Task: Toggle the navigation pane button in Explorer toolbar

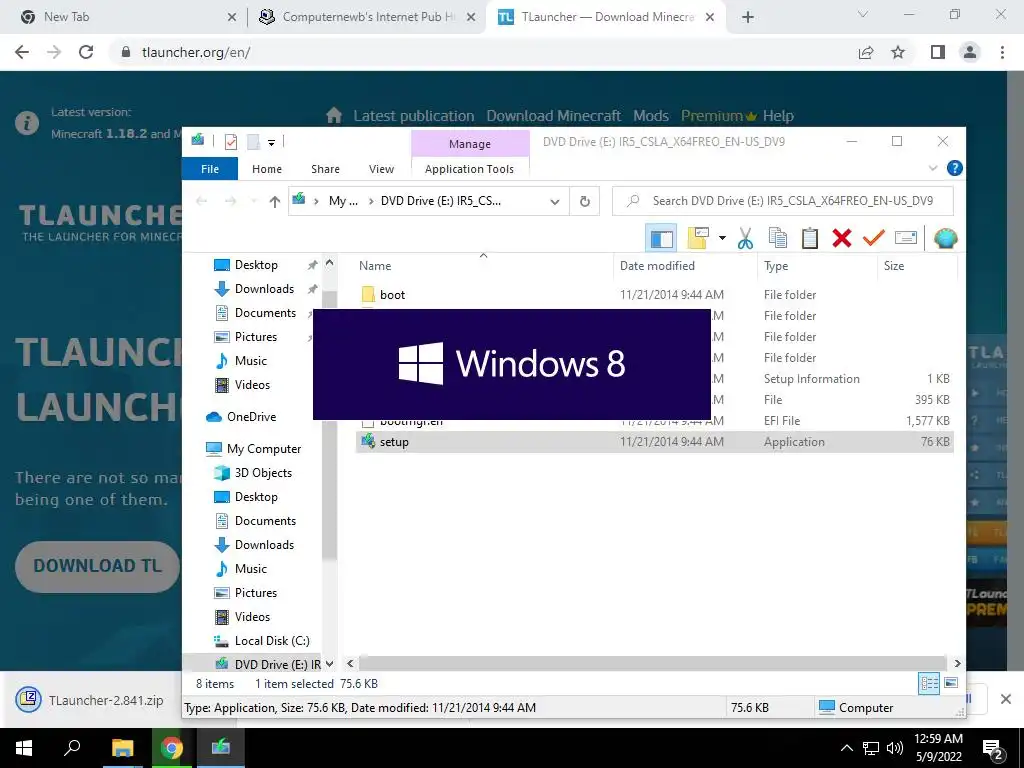Action: click(661, 238)
